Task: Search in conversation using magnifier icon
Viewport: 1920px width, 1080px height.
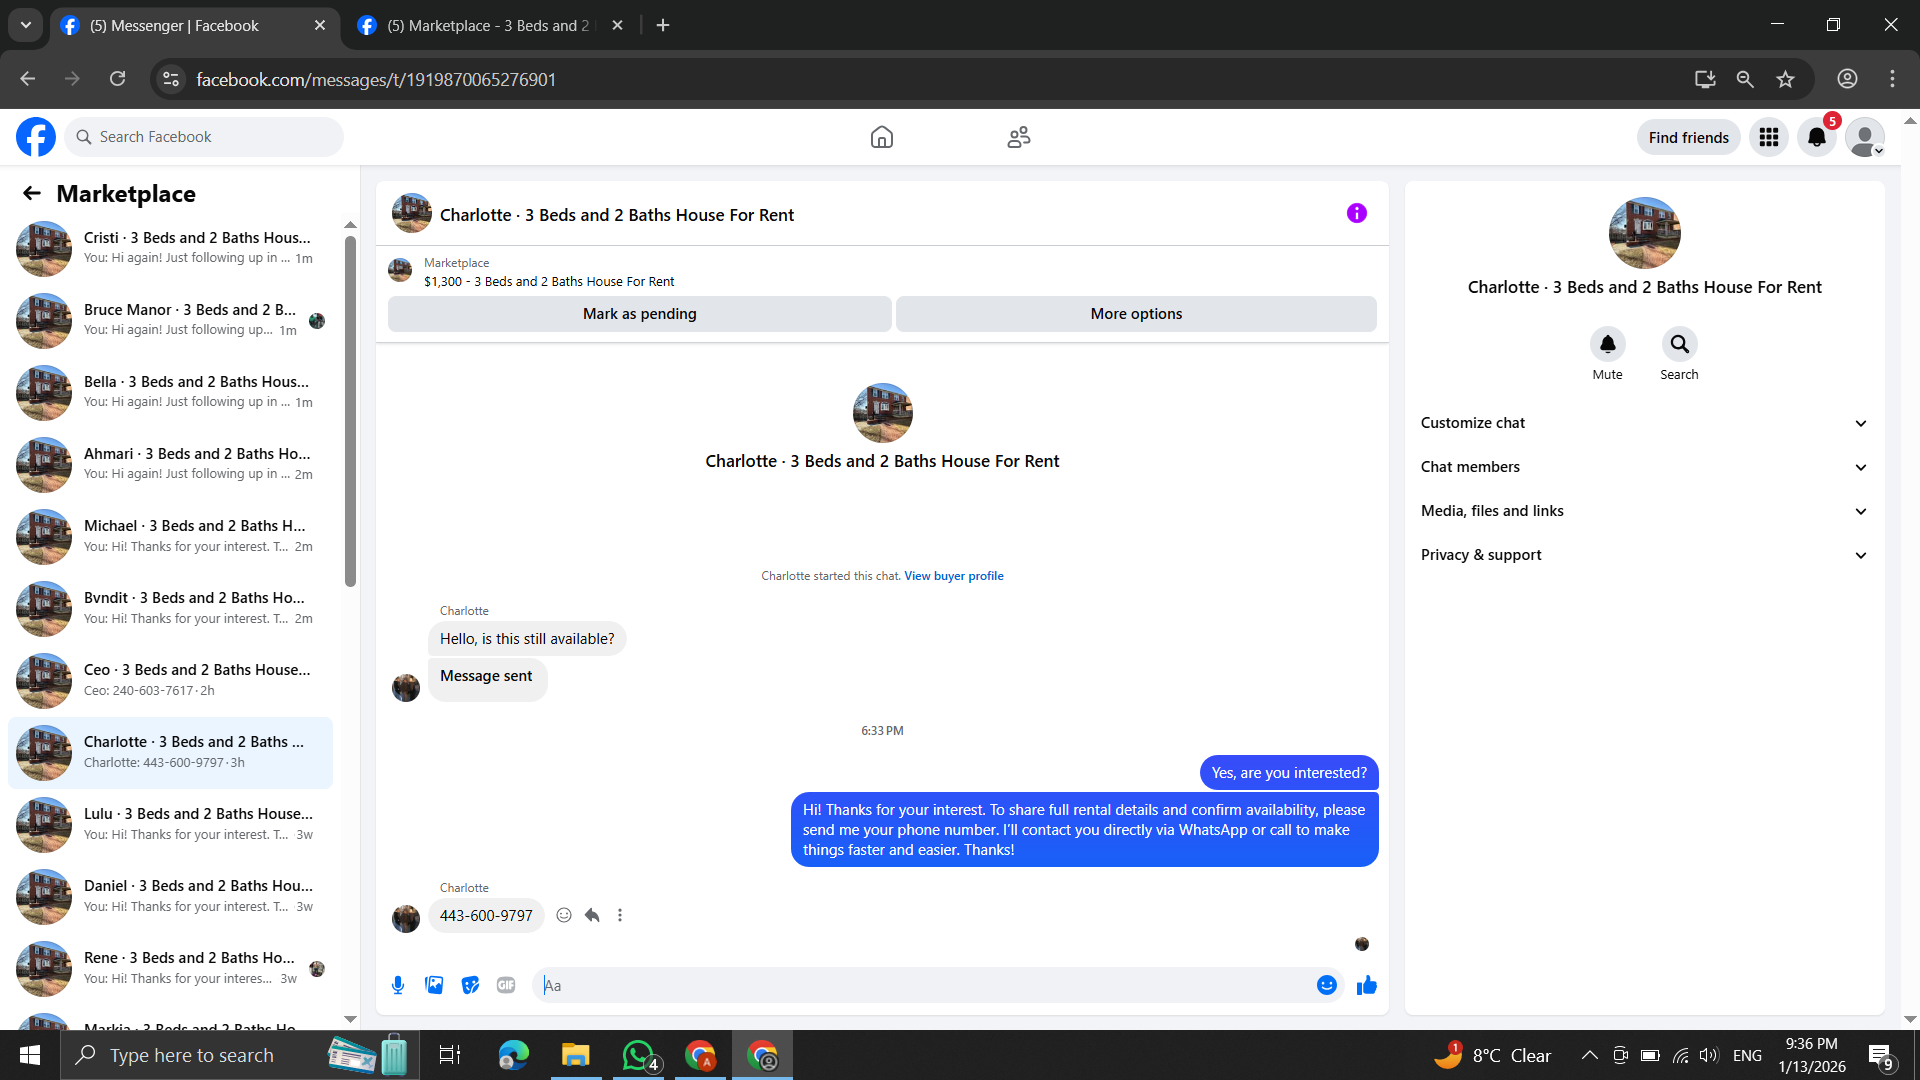Action: click(1679, 344)
